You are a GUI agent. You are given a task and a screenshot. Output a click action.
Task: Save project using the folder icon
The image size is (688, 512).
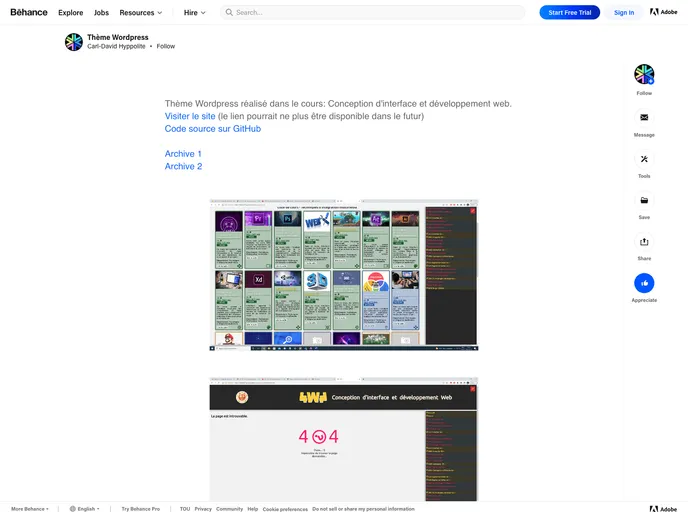click(x=644, y=200)
